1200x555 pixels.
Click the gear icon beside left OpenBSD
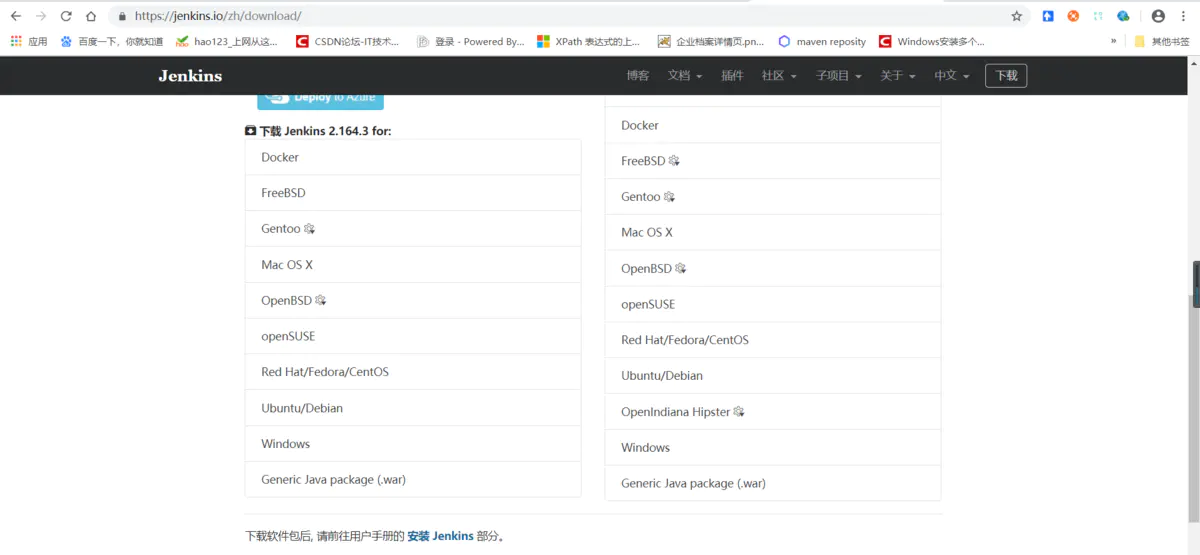321,300
